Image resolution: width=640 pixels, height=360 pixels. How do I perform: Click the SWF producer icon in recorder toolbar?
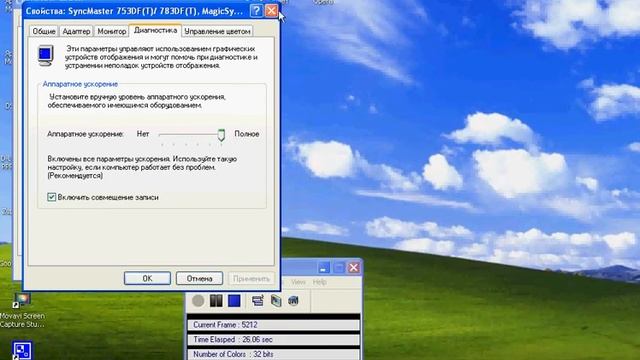(x=293, y=301)
